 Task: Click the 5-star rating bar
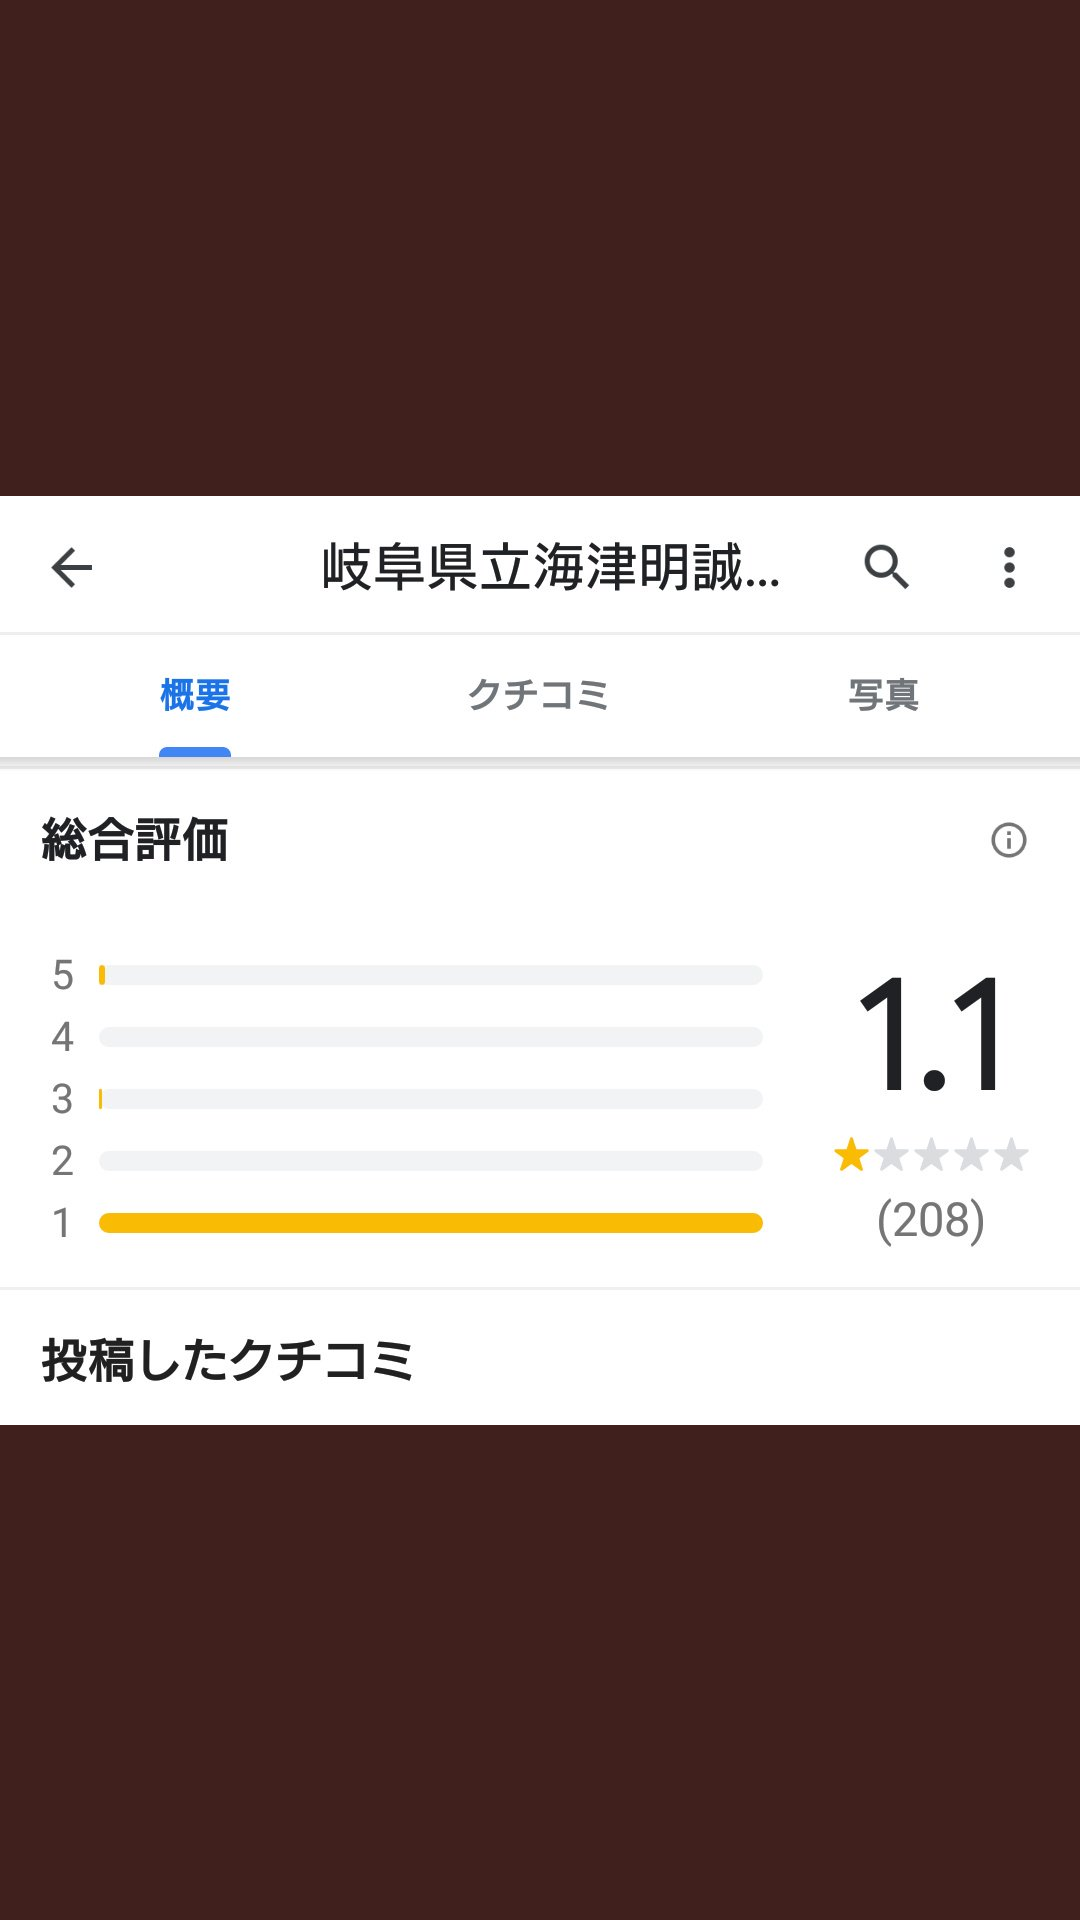(x=431, y=975)
